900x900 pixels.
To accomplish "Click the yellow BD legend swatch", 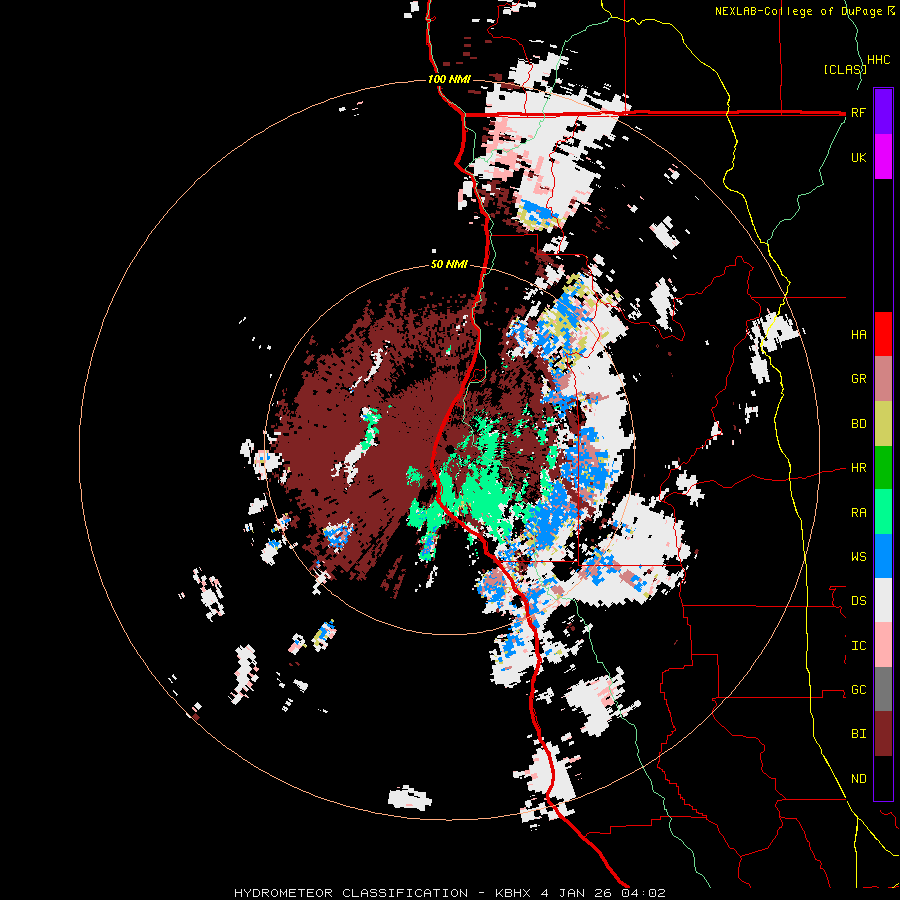I will [883, 424].
